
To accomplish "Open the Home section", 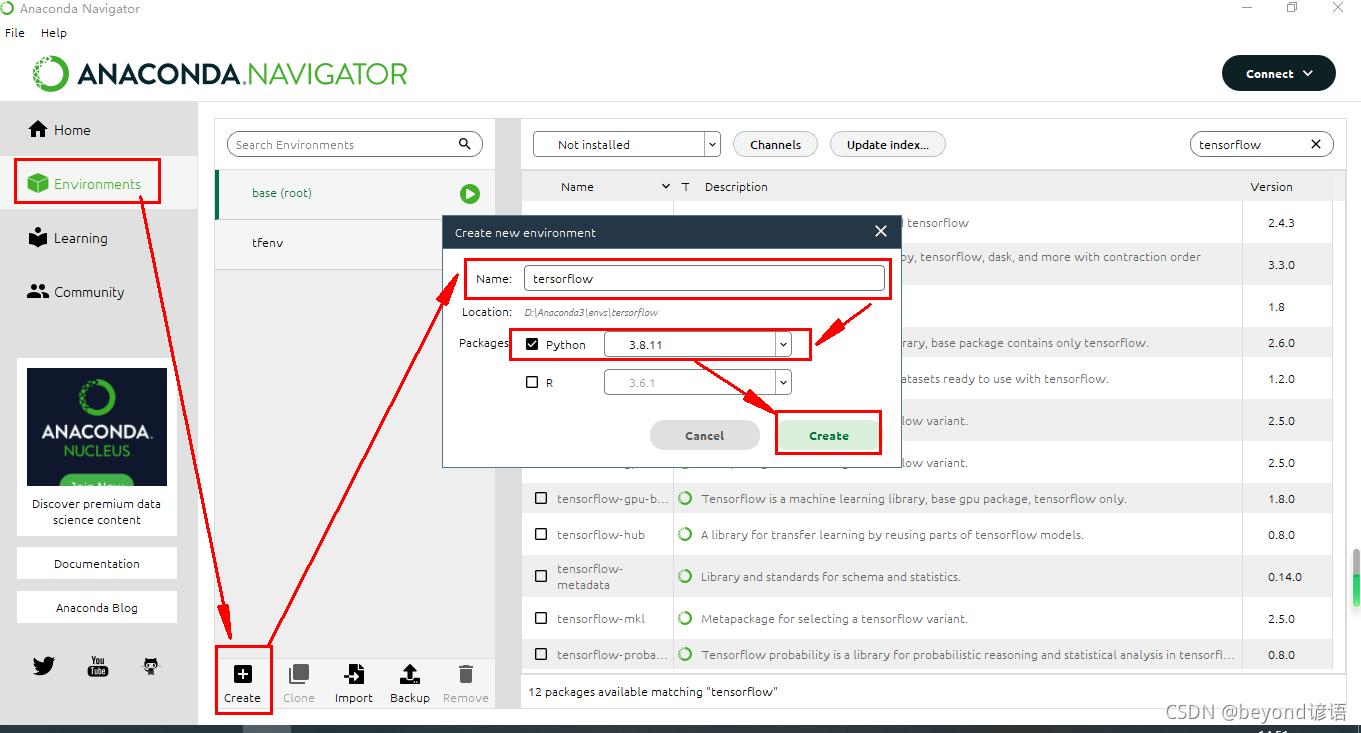I will coord(60,130).
